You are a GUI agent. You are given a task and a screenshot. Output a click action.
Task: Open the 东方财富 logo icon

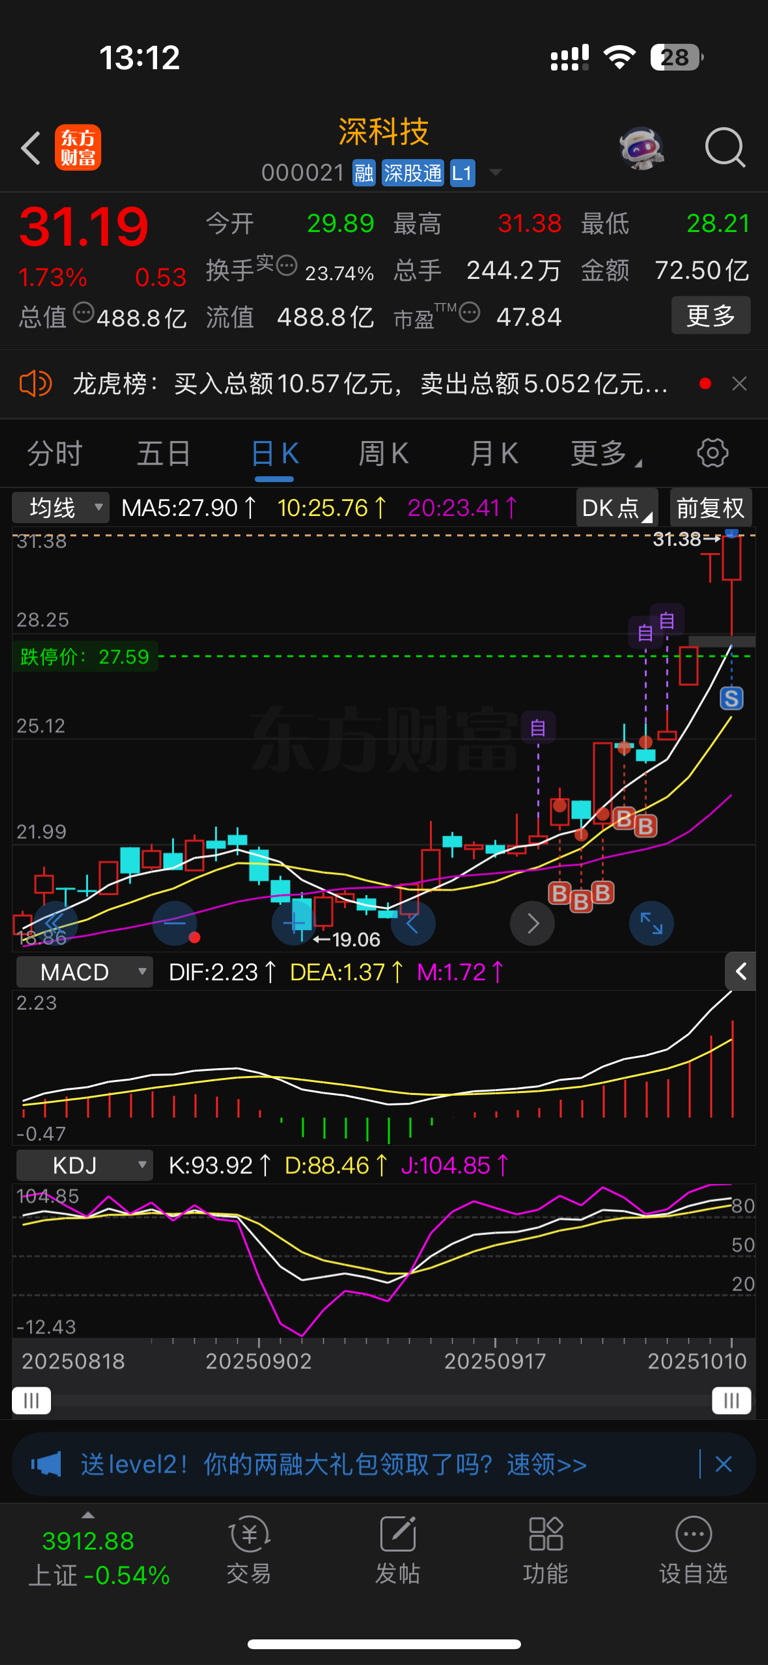coord(78,148)
